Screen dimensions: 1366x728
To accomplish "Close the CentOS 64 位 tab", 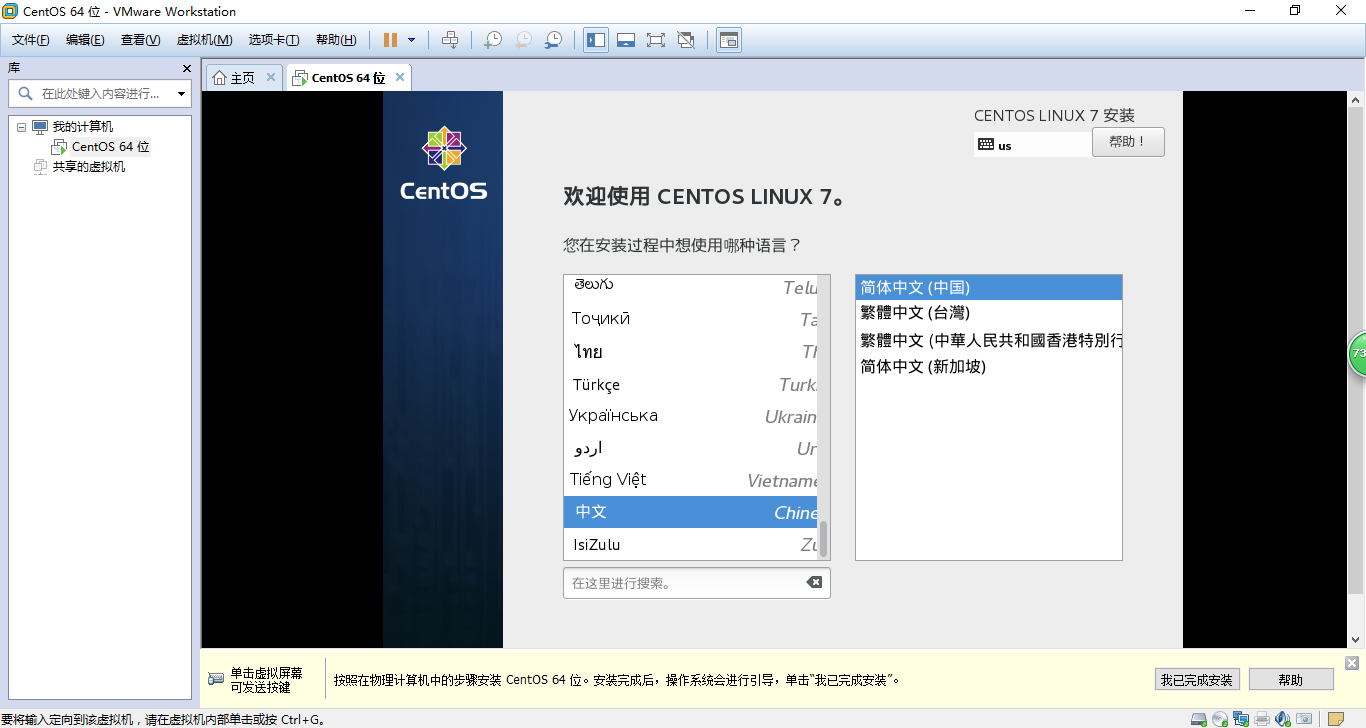I will 400,77.
